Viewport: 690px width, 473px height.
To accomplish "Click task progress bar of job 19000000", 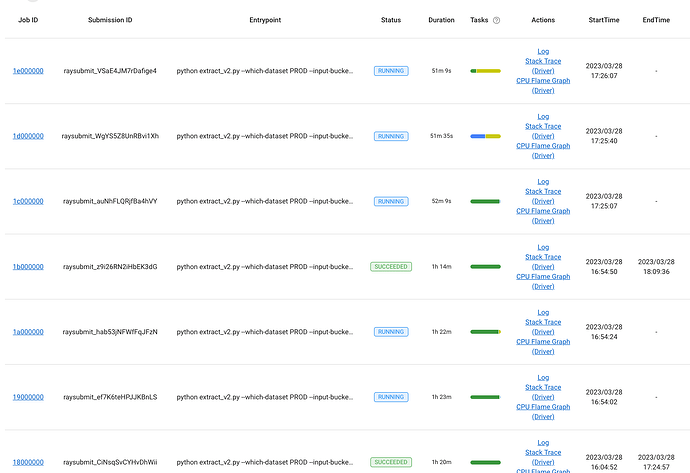I will (x=485, y=397).
